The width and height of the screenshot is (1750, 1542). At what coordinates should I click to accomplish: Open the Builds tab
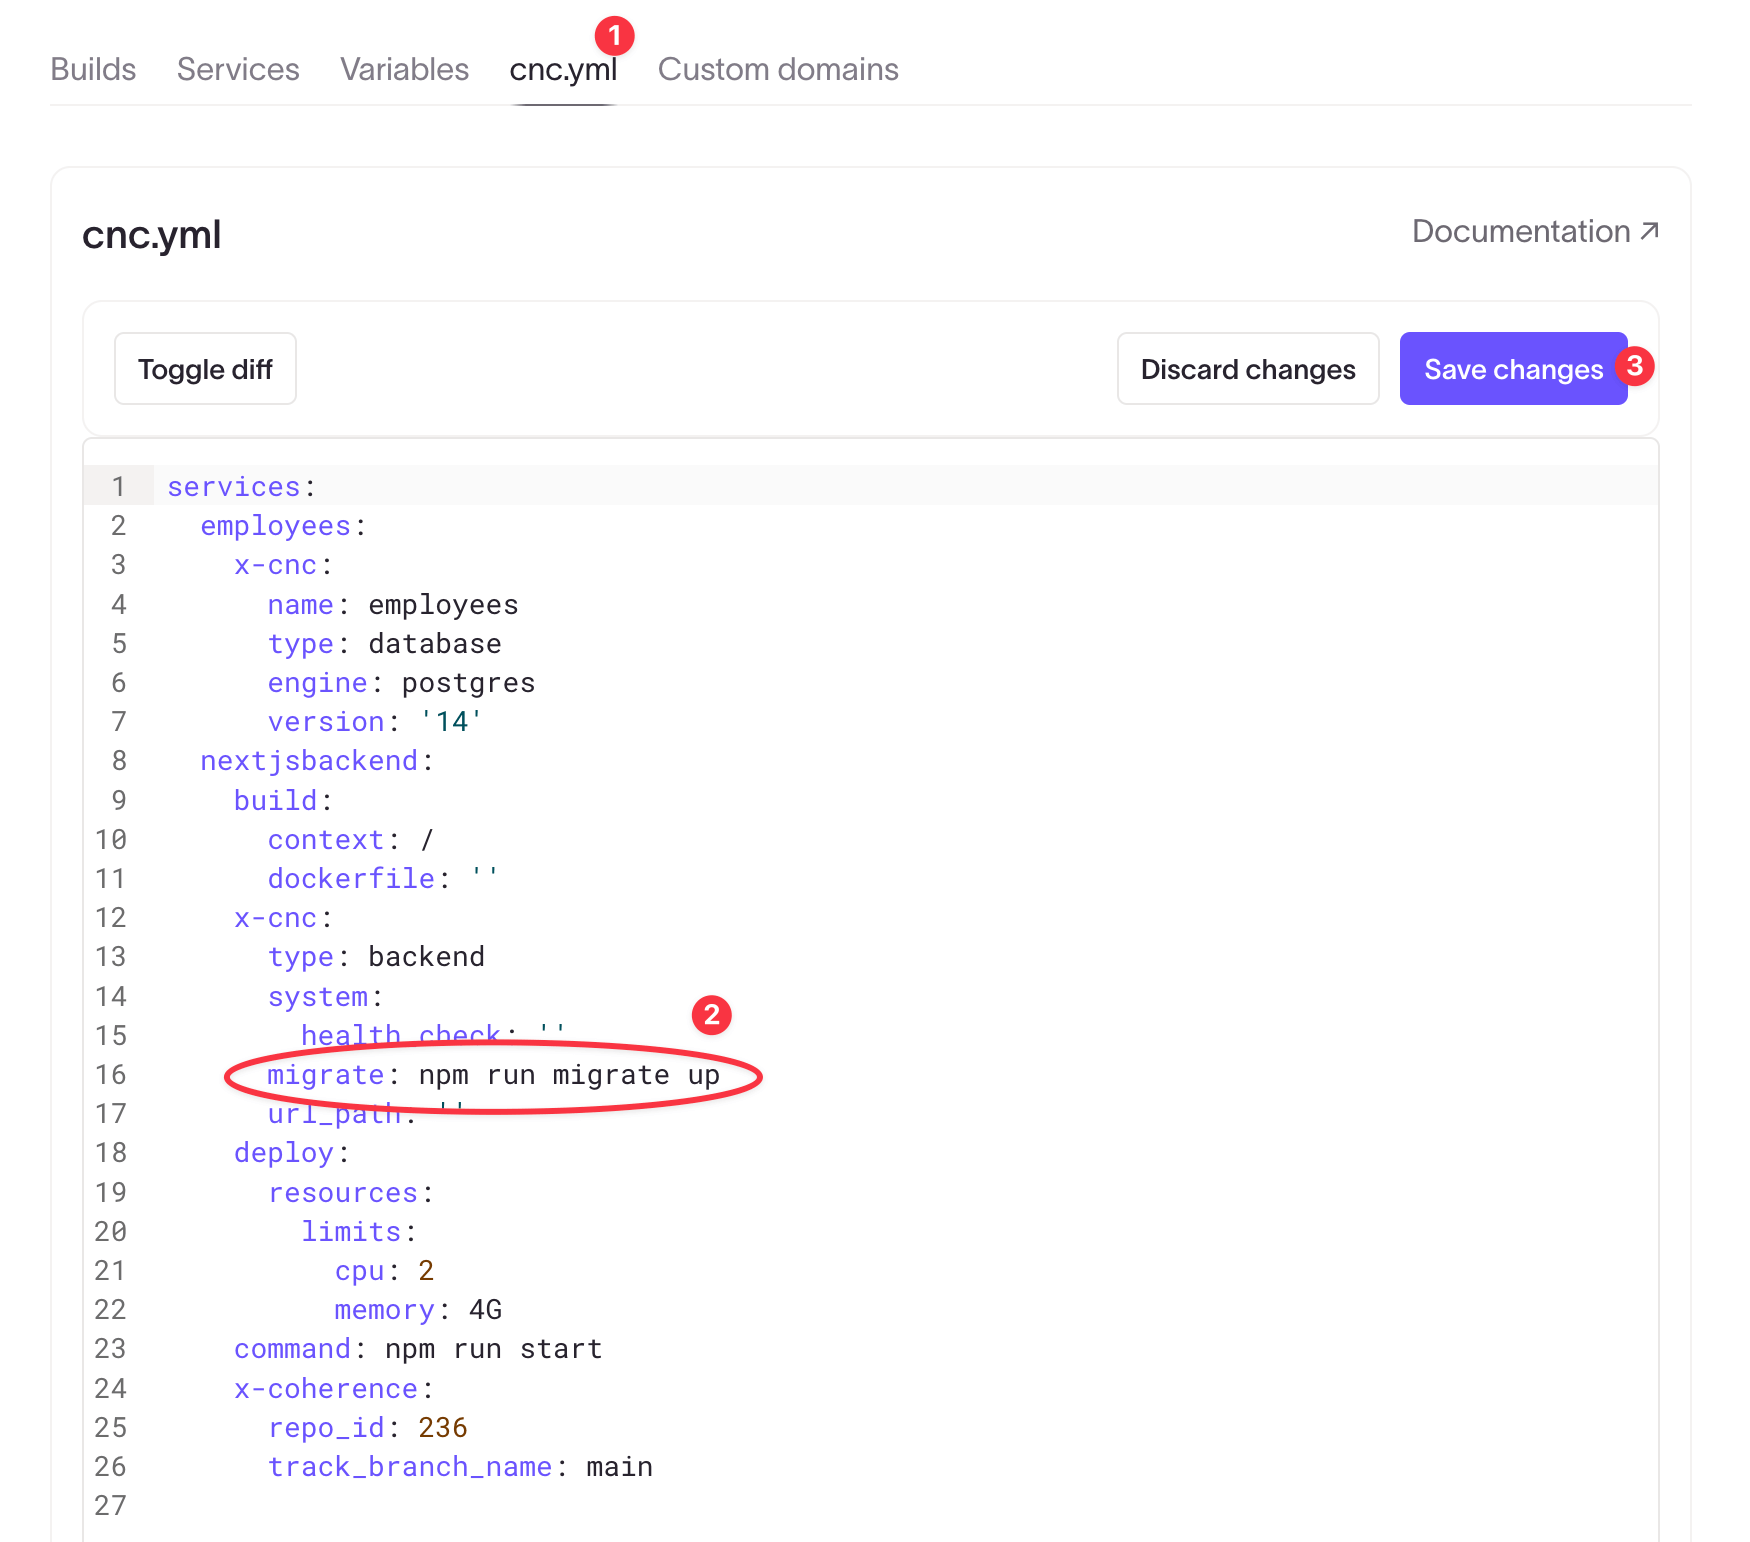pyautogui.click(x=93, y=69)
